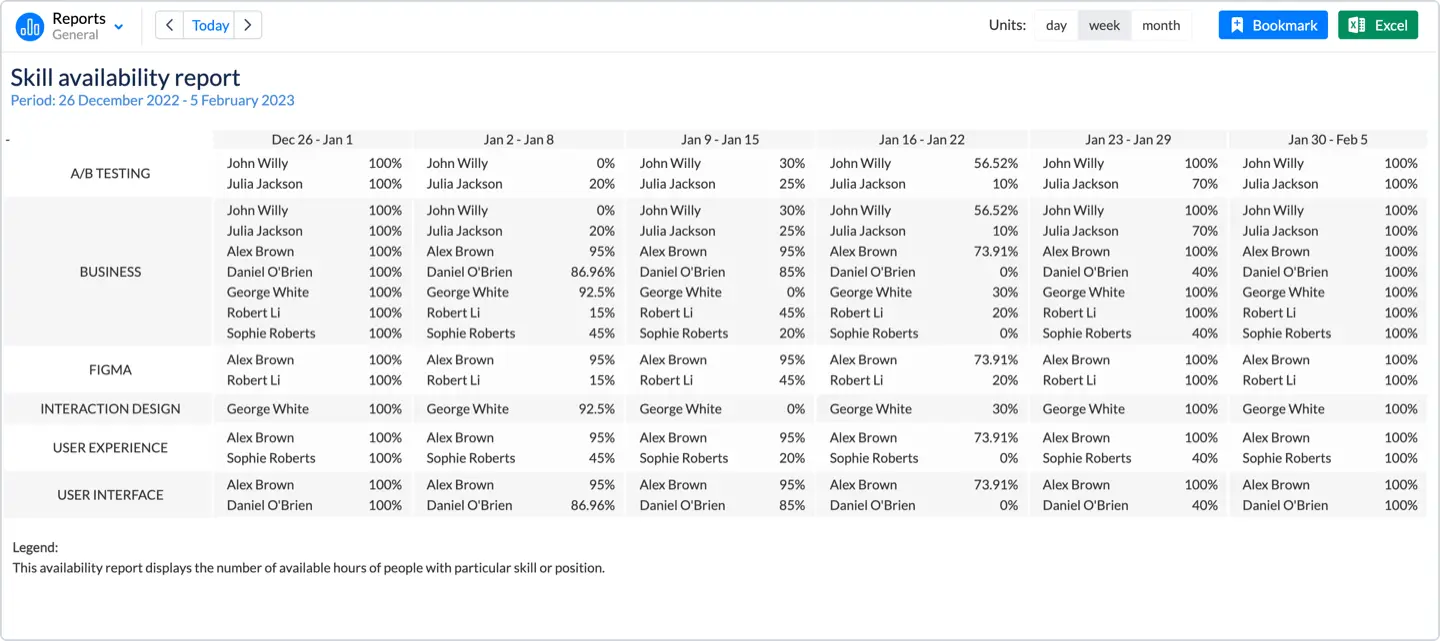1440x641 pixels.
Task: Open the Reports General dropdown chevron
Action: 119,27
